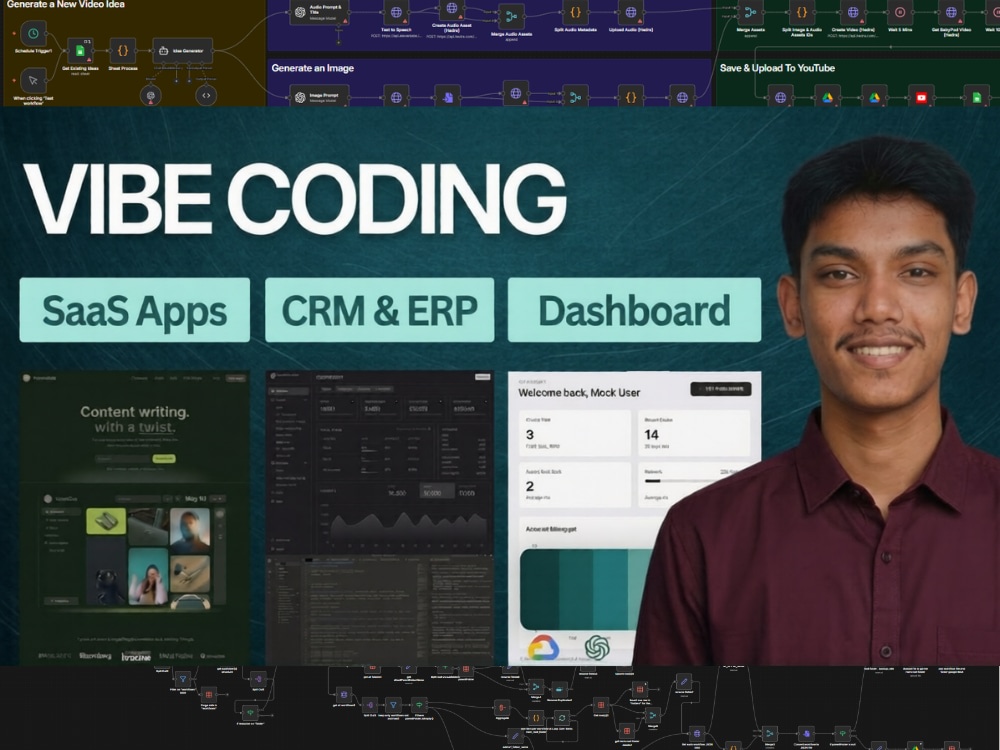
Task: Select the output parser sub-node under Idea Generator
Action: [206, 96]
